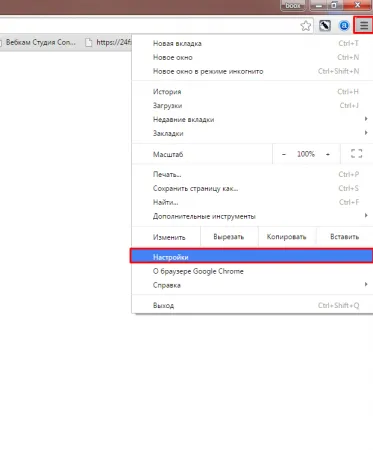The width and height of the screenshot is (373, 450).
Task: Open 'Вебкам Студия Con...' bookmark
Action: (x=38, y=42)
